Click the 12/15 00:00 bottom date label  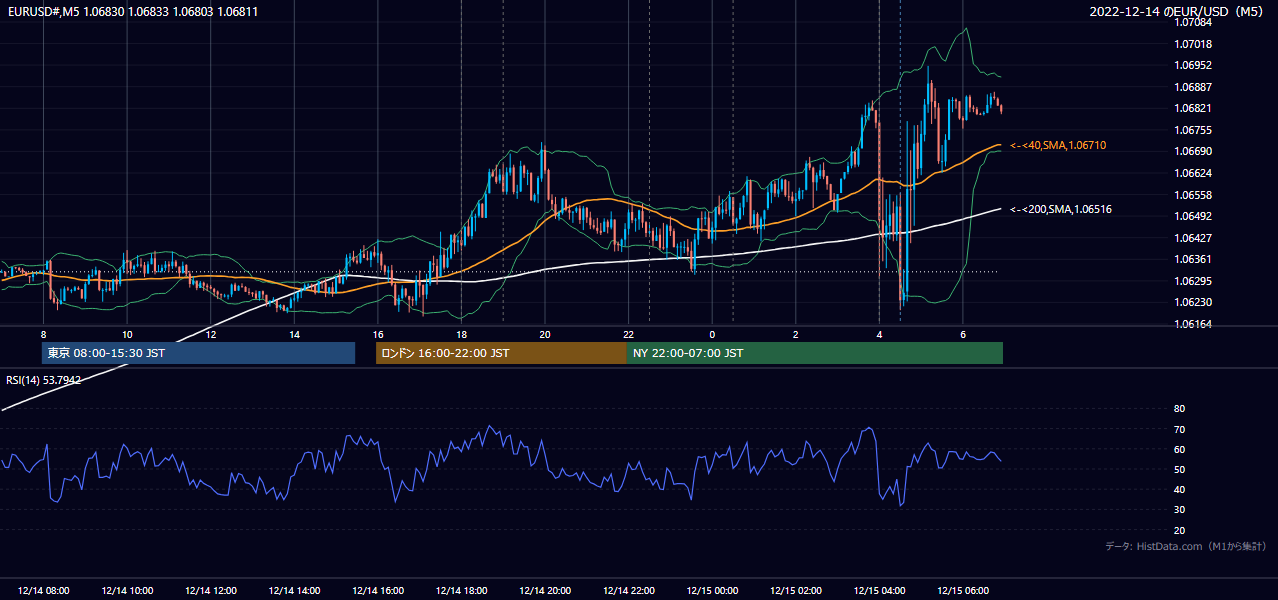(x=712, y=591)
